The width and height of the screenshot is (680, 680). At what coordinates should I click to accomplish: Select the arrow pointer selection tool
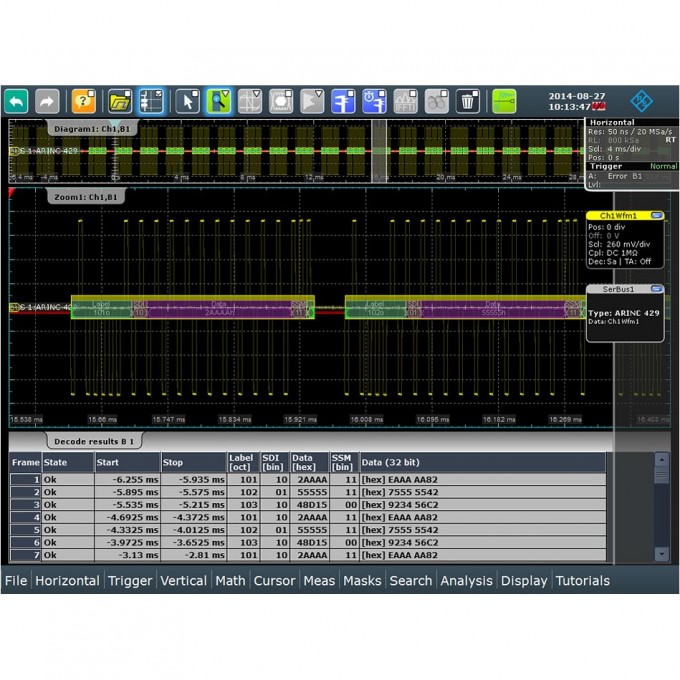[187, 101]
